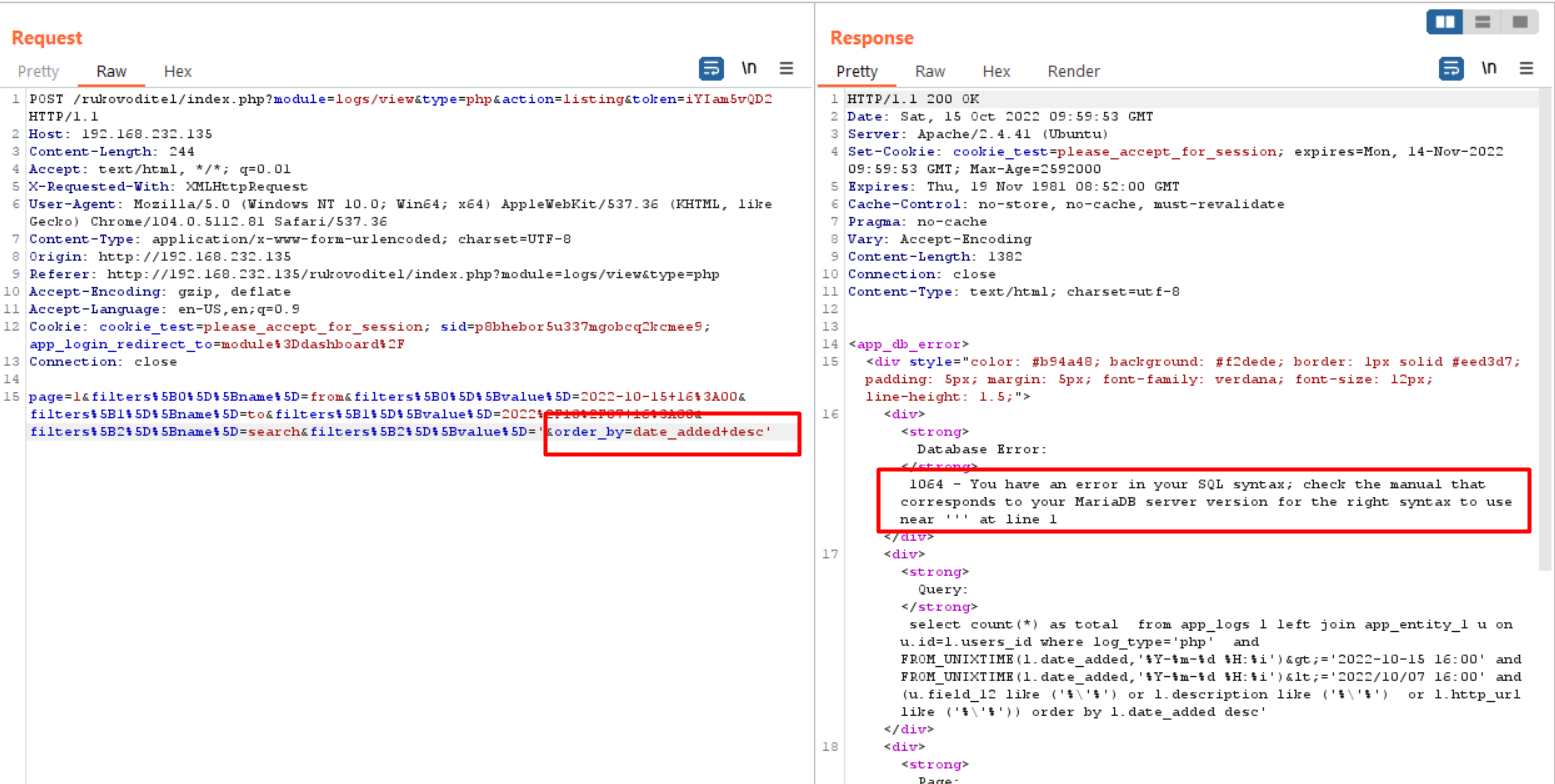Click the Response panel heading
Image resolution: width=1555 pixels, height=784 pixels.
pyautogui.click(x=872, y=38)
